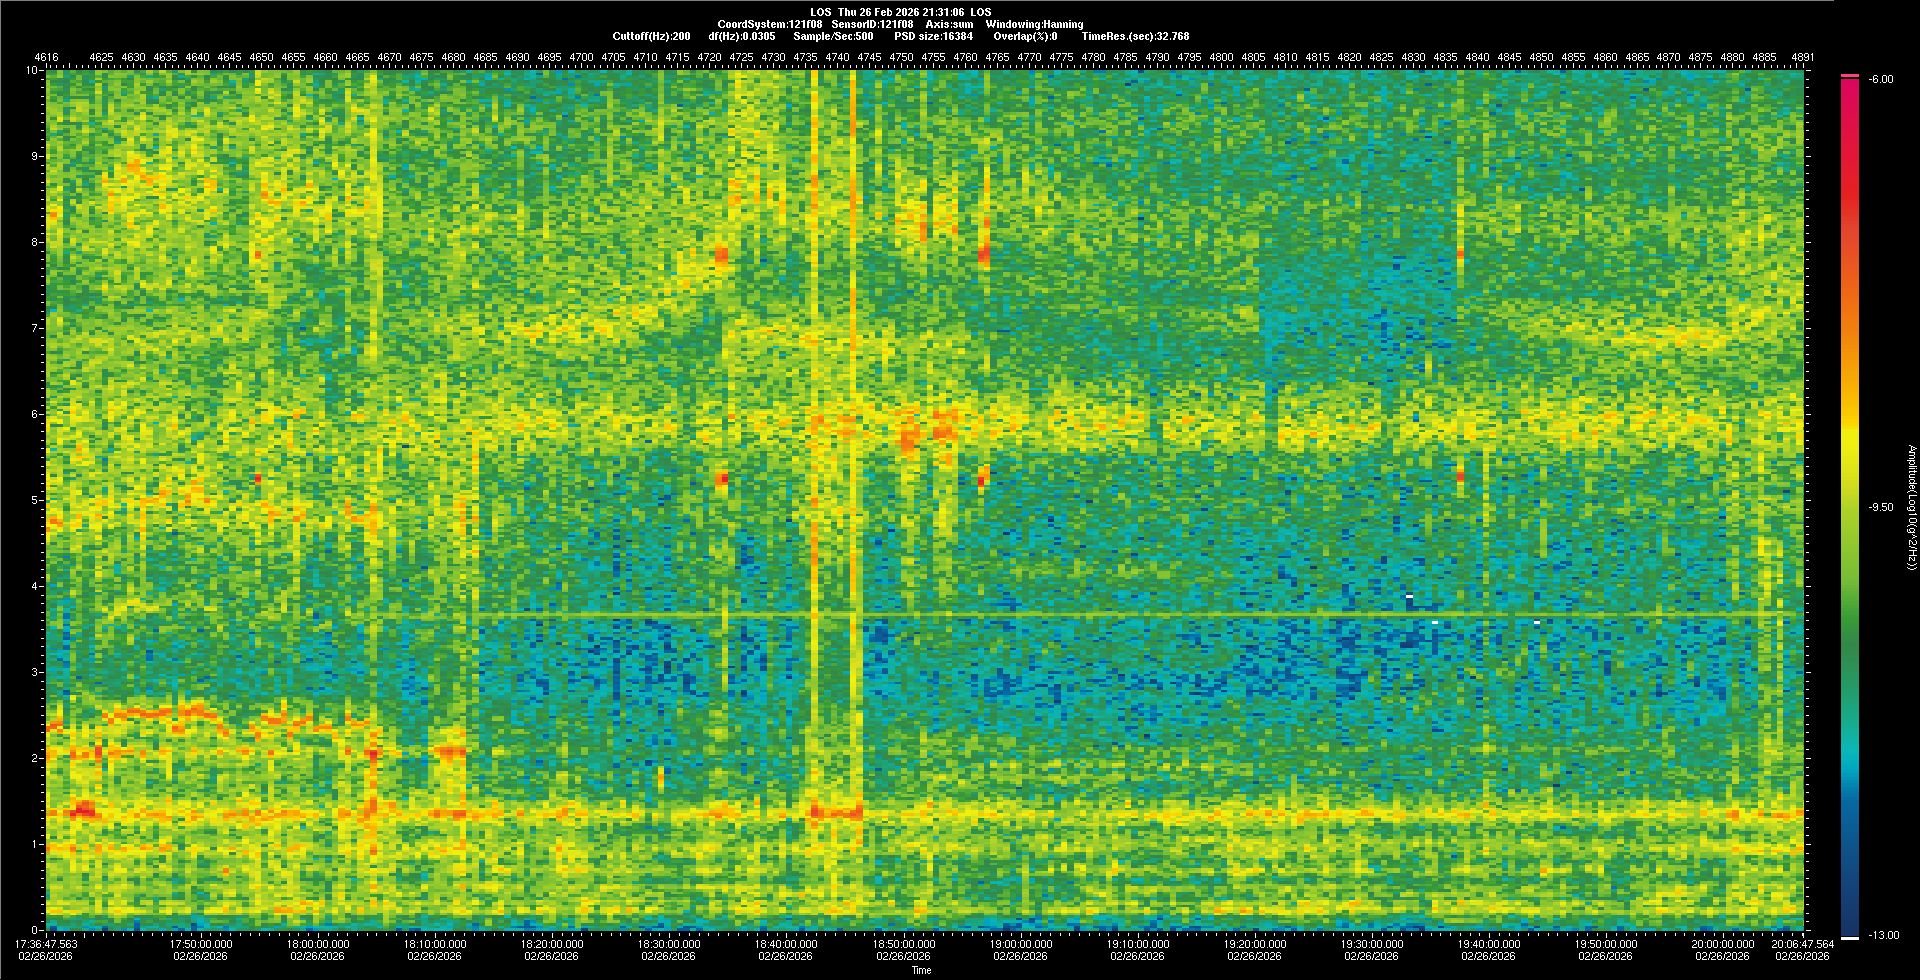The height and width of the screenshot is (980, 1920).
Task: Click the 4740 tick on the top axis
Action: pyautogui.click(x=837, y=58)
